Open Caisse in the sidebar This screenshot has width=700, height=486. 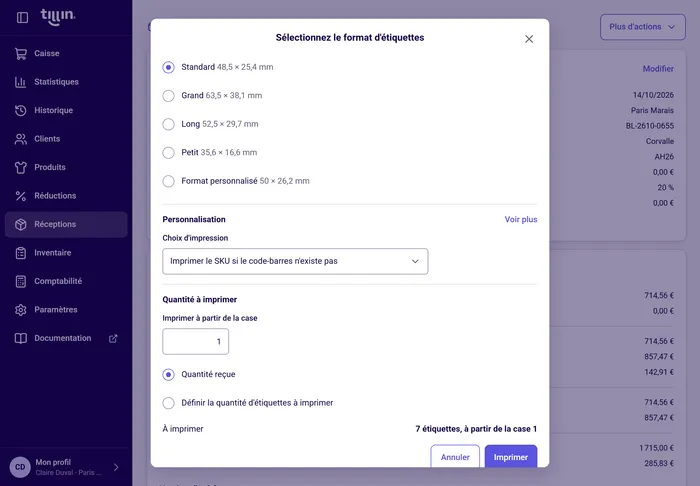tap(66, 53)
